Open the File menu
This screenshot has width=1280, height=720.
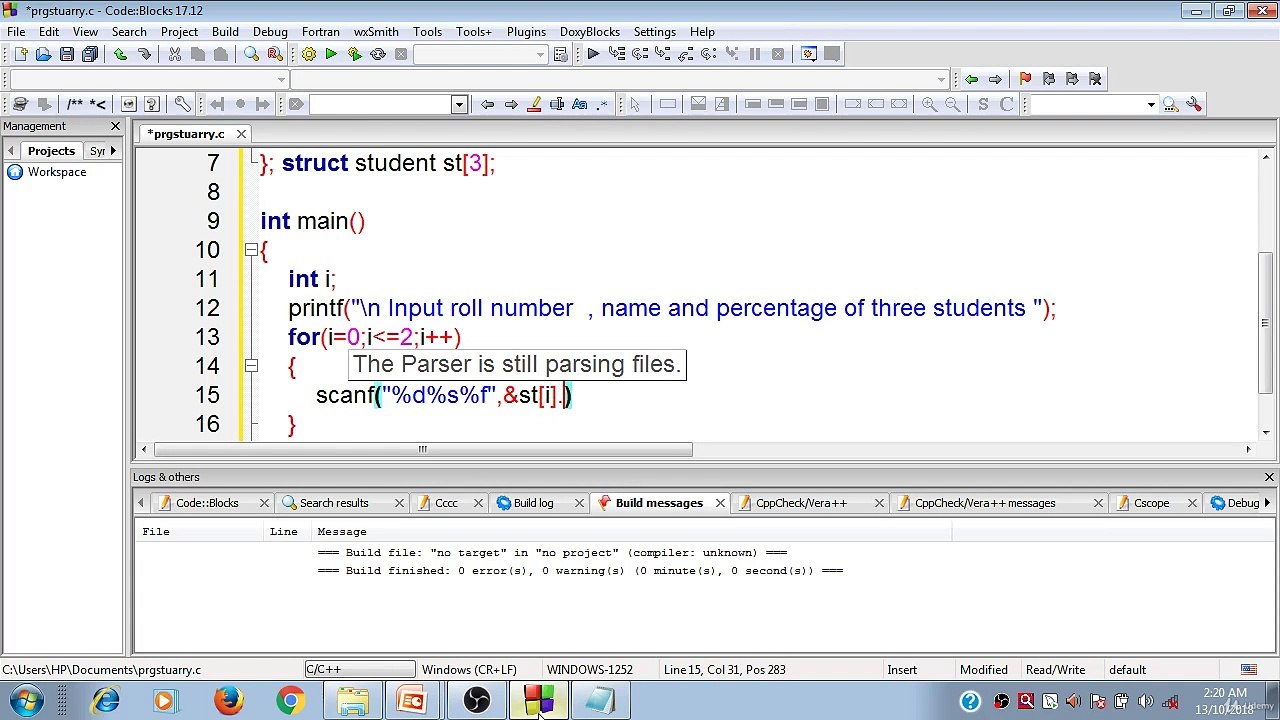click(16, 32)
